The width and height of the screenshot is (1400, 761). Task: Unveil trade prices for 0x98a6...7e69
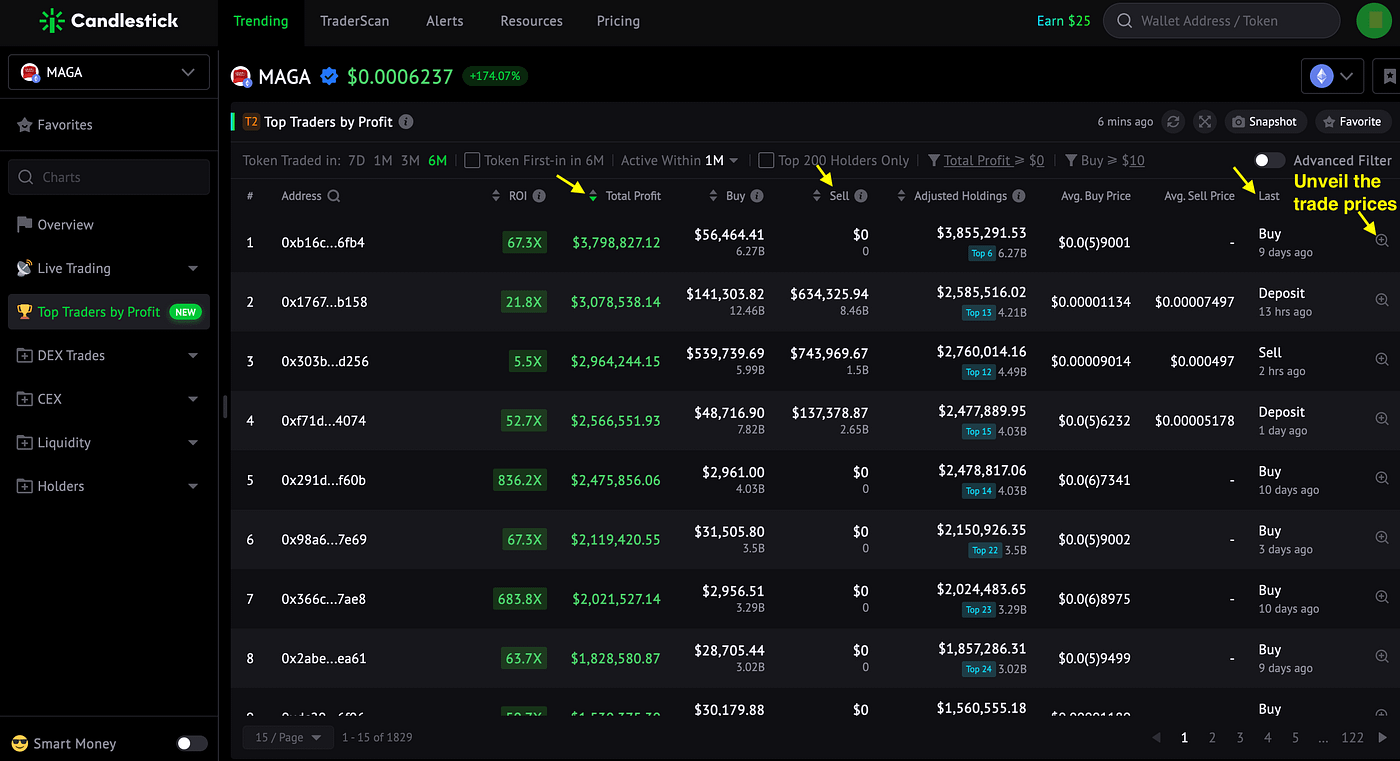[1382, 538]
